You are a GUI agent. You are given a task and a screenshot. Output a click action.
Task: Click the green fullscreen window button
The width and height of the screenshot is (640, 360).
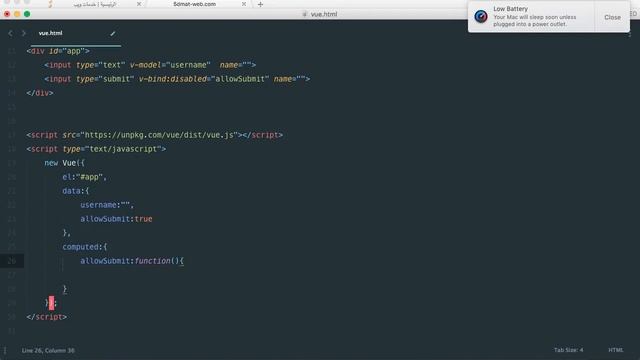point(27,14)
